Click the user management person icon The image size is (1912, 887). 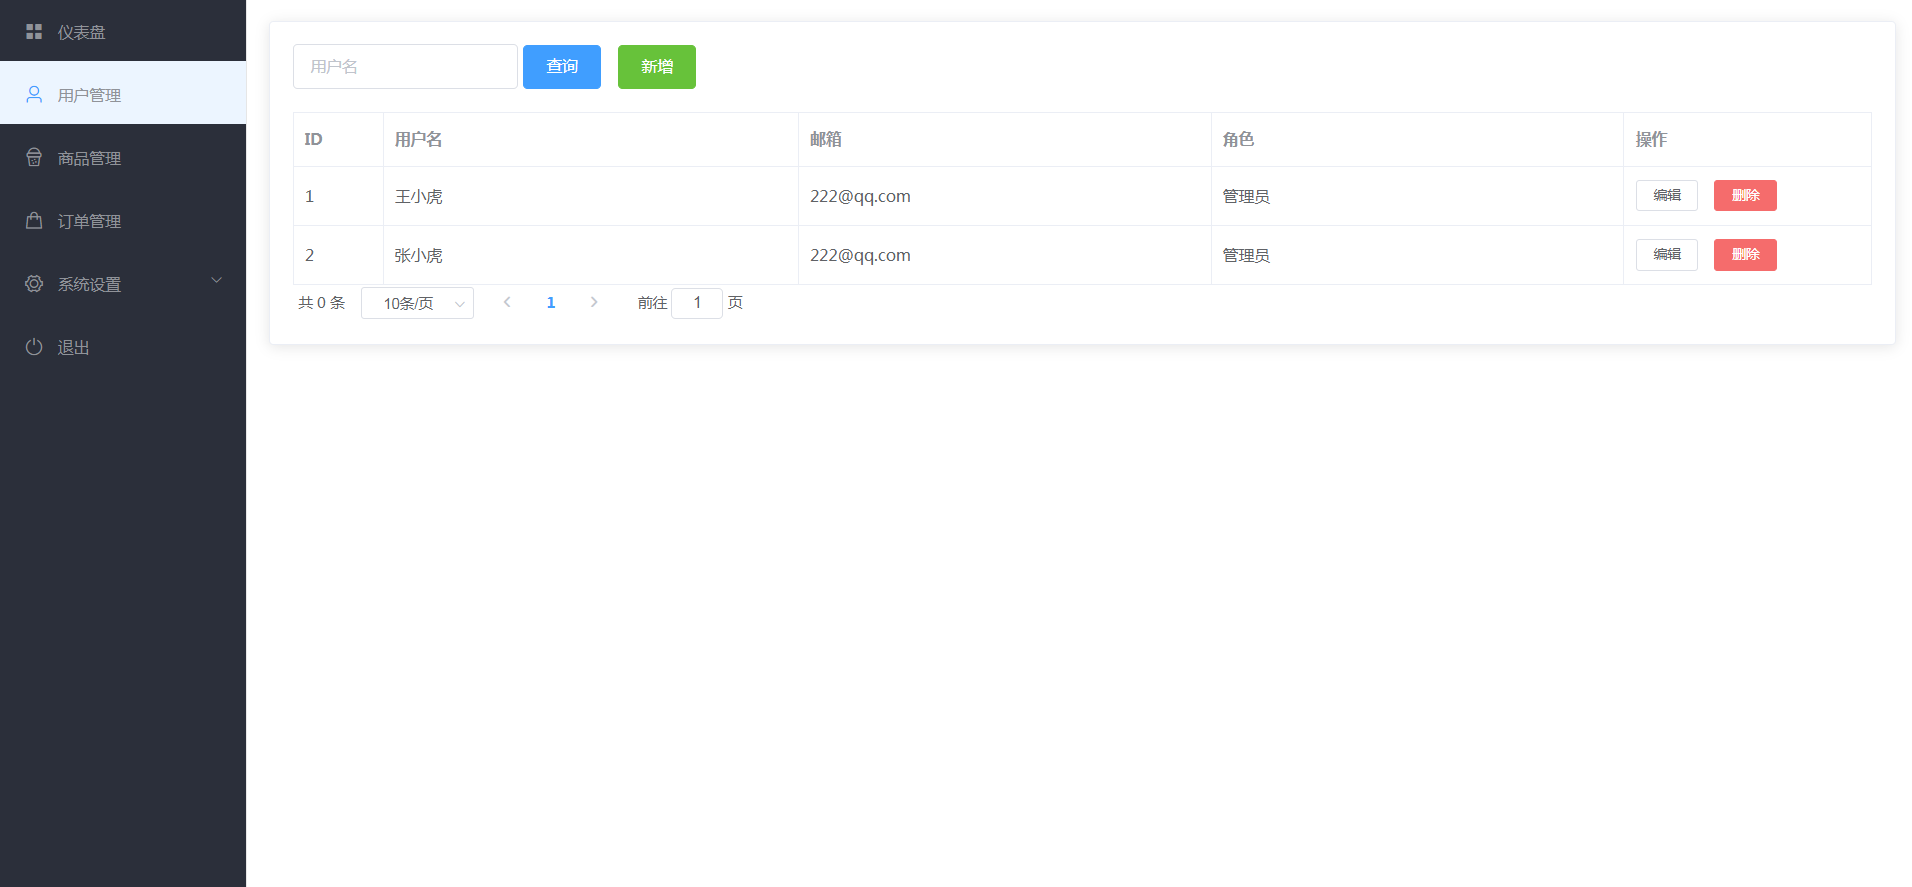point(34,94)
